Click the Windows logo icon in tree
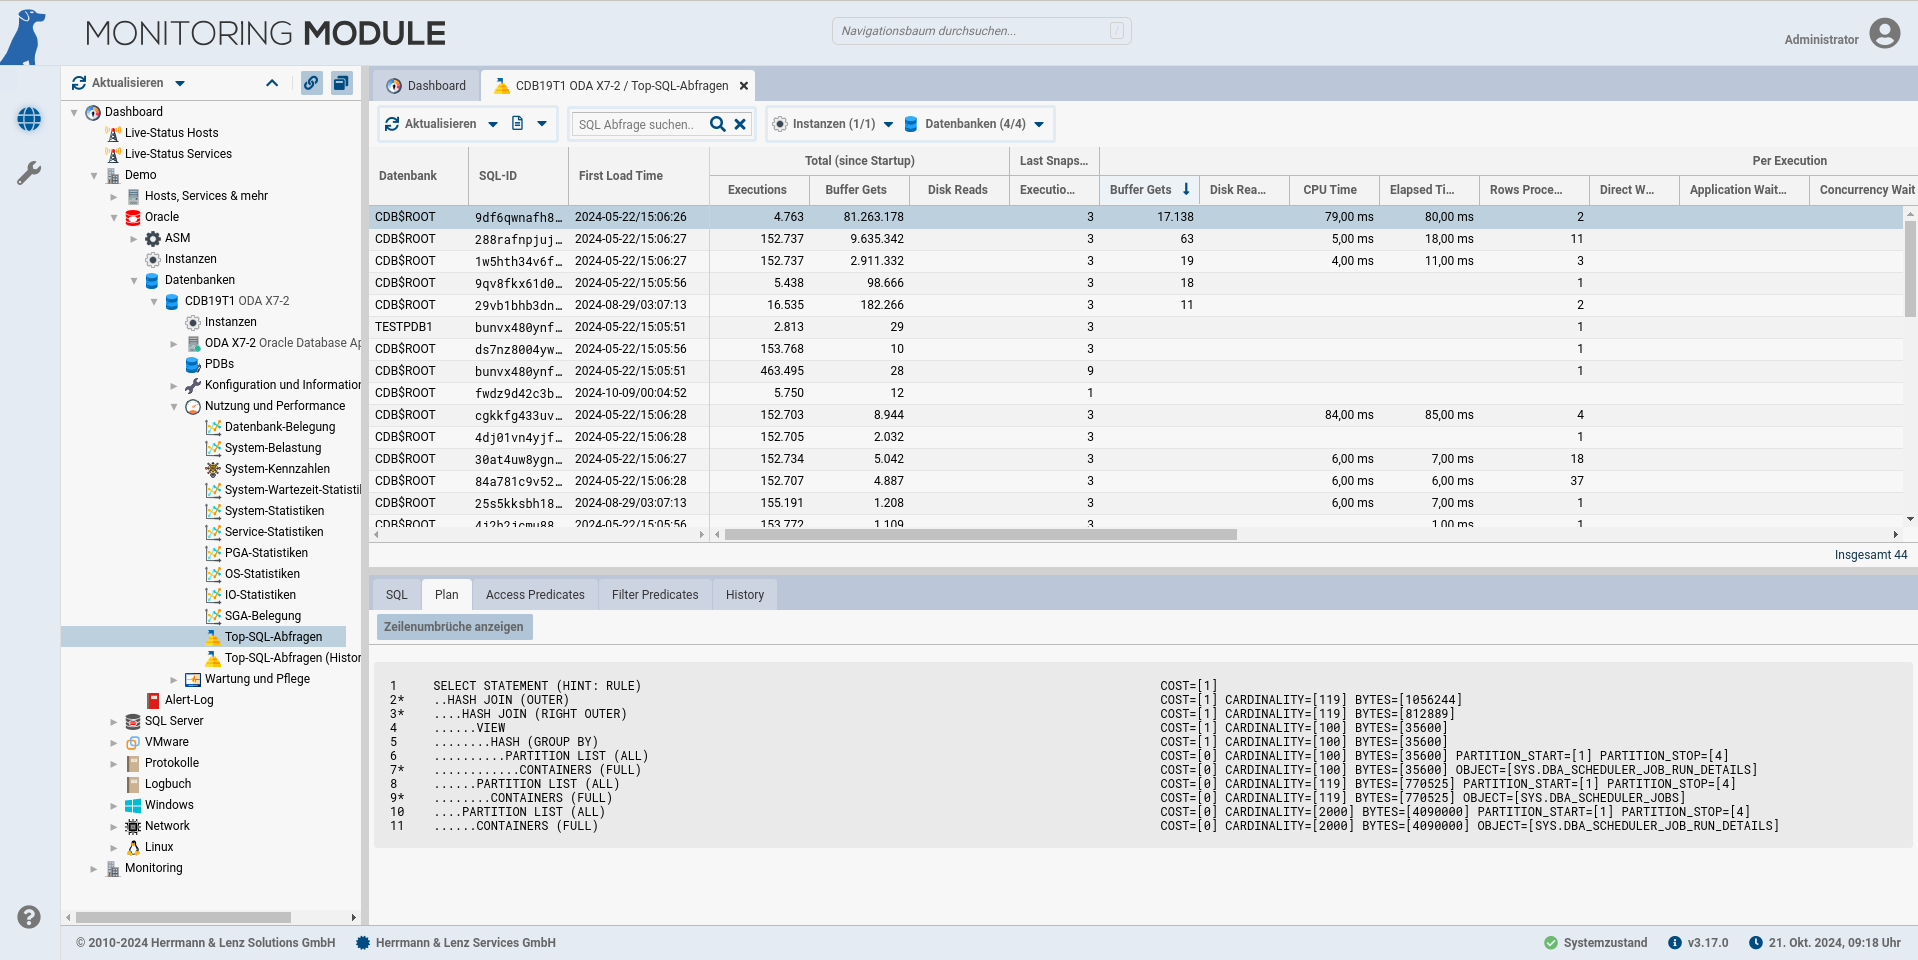 (133, 805)
